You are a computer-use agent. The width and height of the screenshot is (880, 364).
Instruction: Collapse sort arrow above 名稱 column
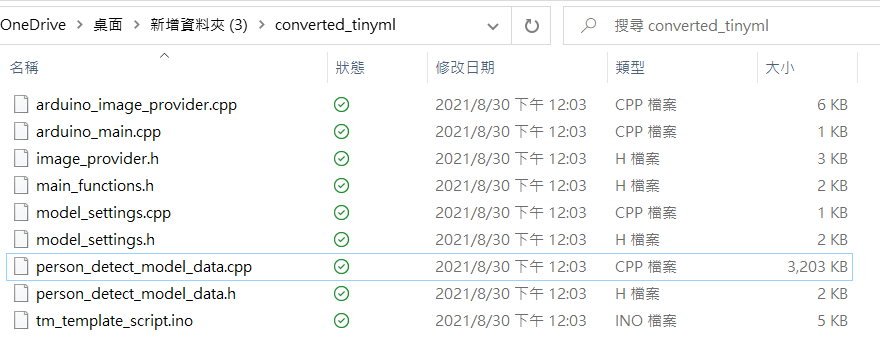coord(164,55)
